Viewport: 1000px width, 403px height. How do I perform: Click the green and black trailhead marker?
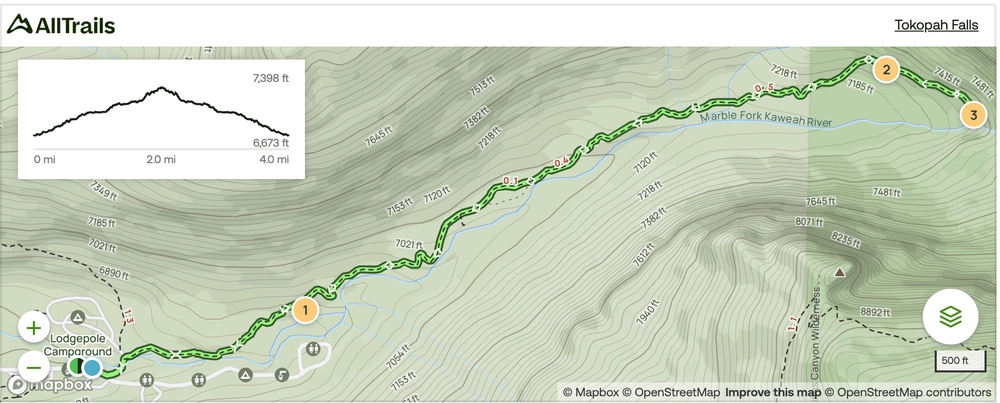pyautogui.click(x=76, y=367)
